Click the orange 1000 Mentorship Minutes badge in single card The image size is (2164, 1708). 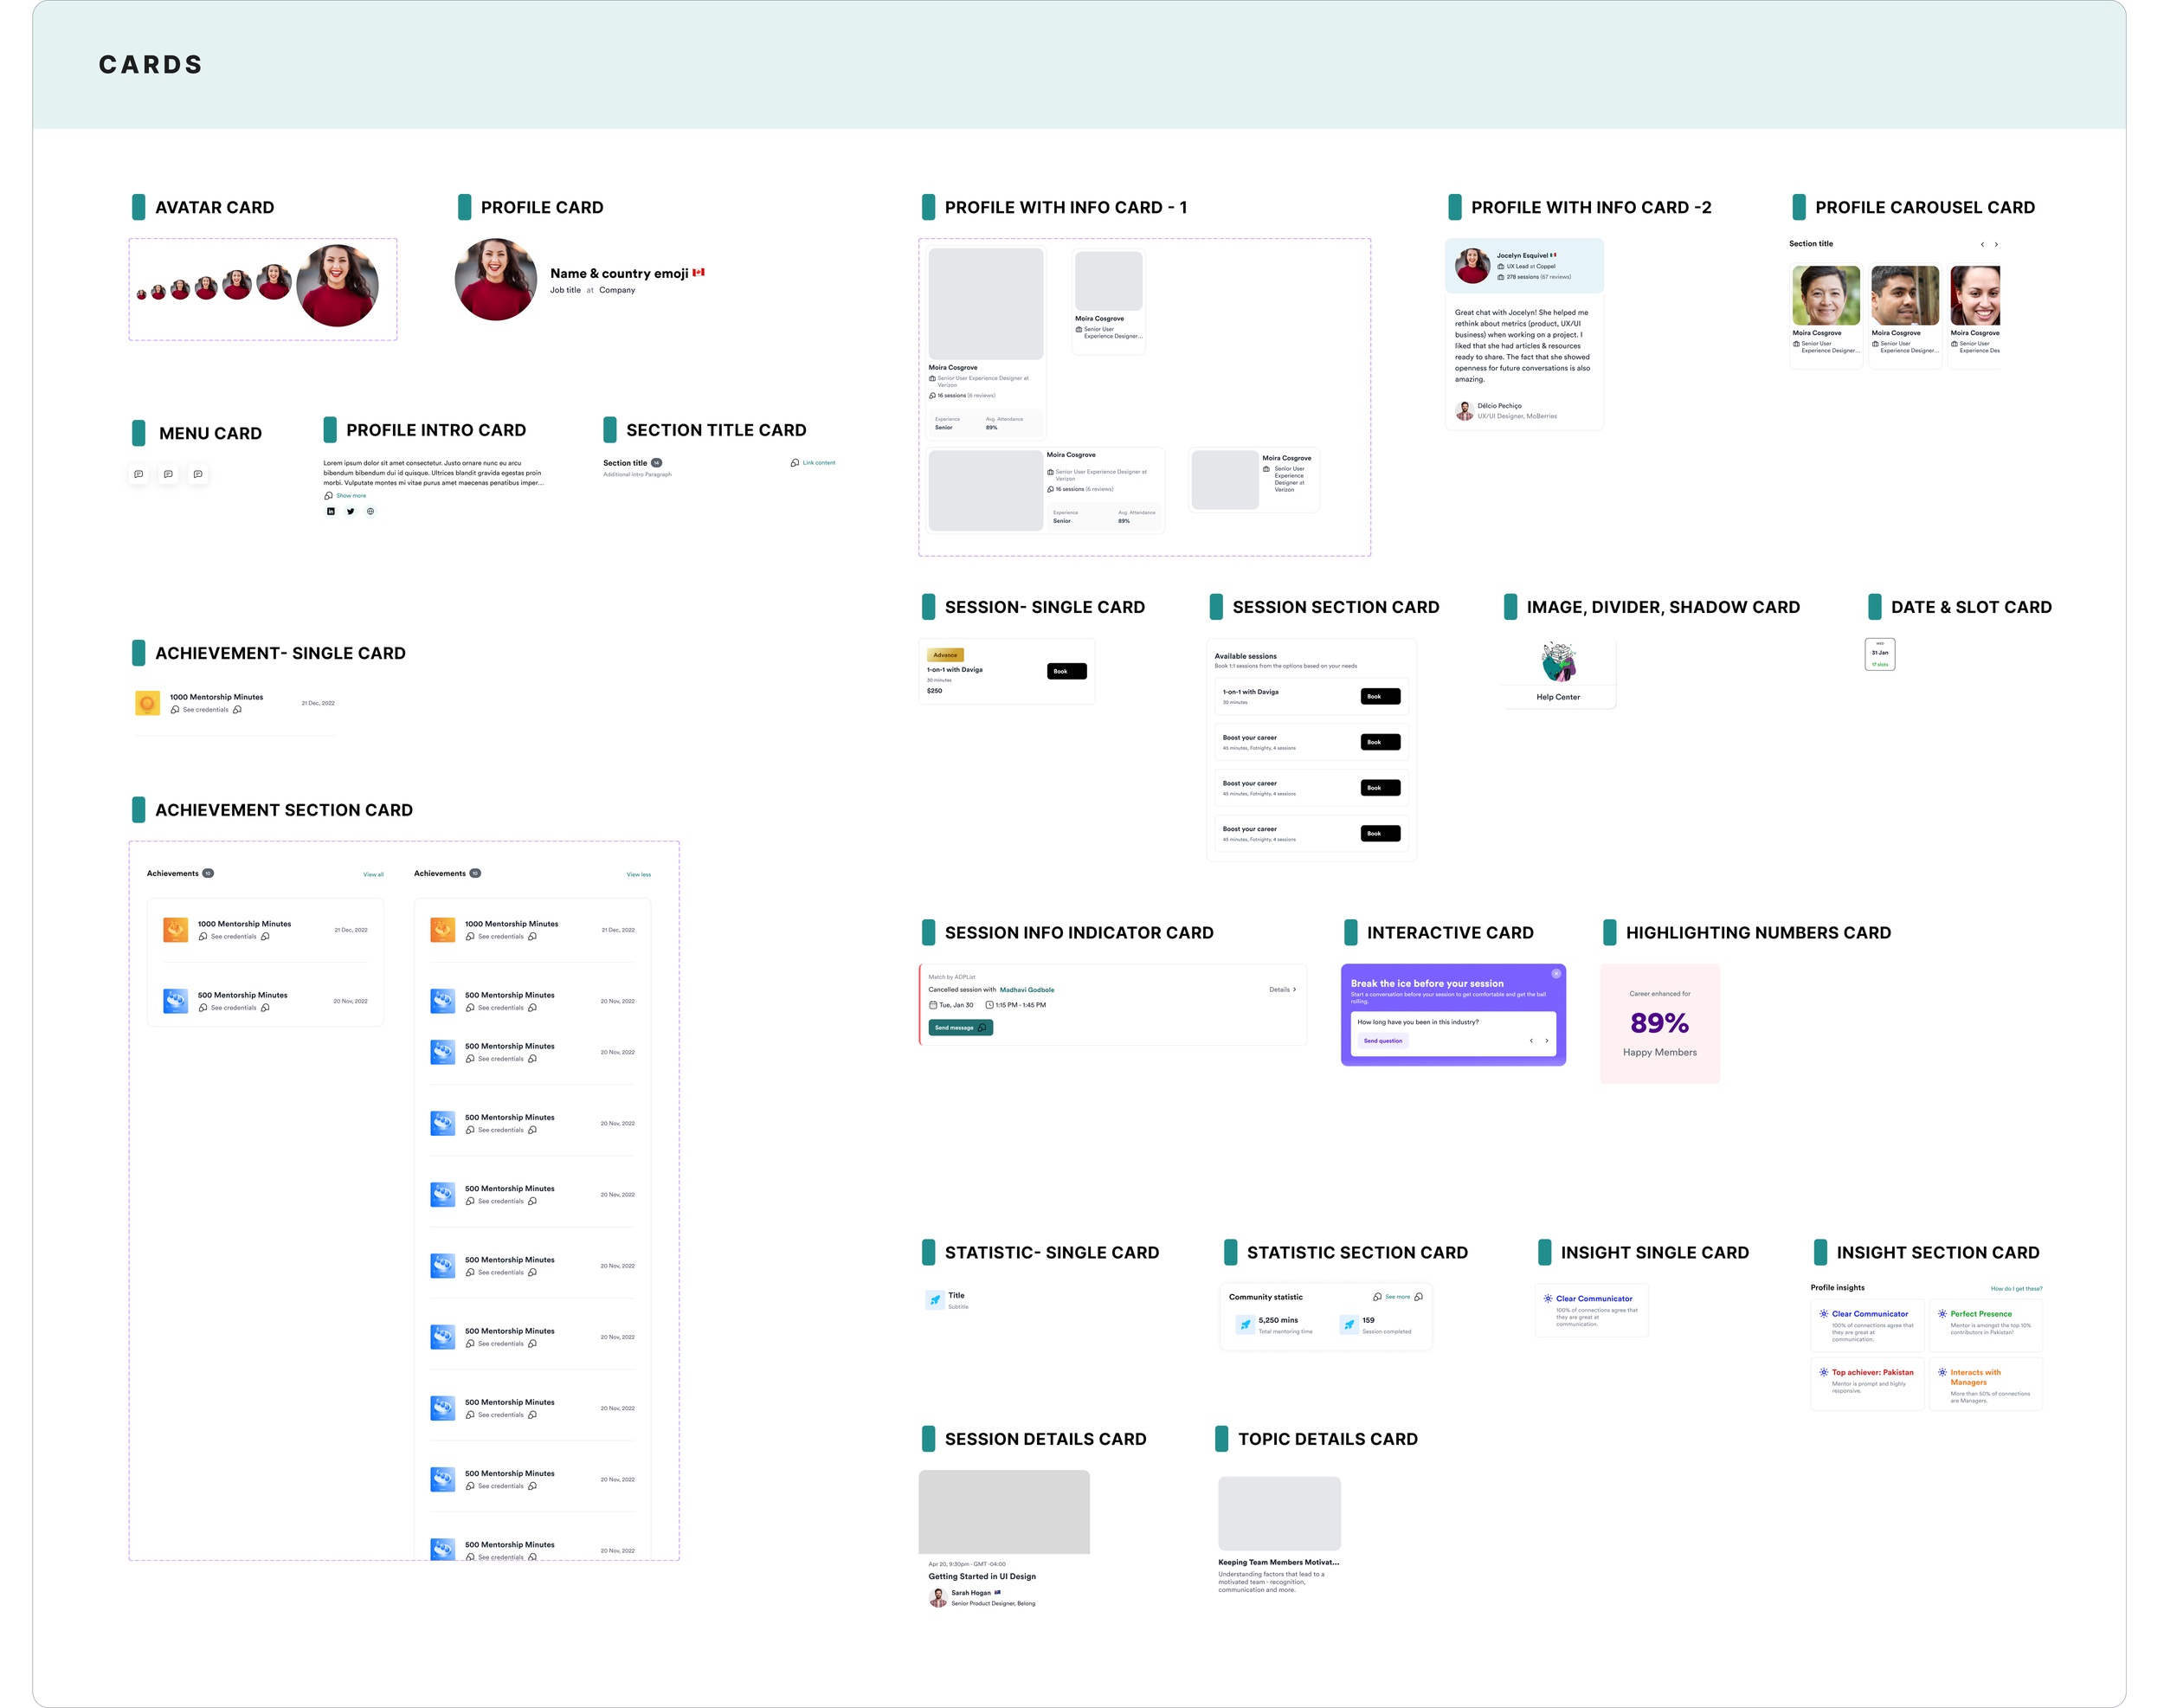pyautogui.click(x=147, y=703)
